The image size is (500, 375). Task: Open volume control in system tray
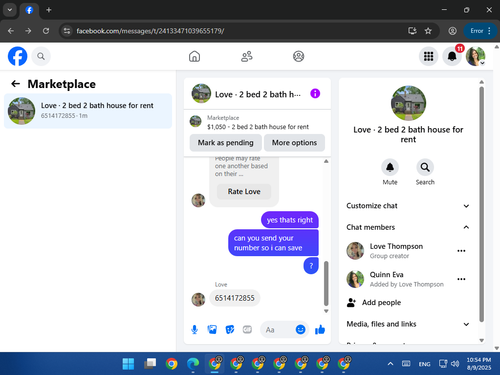[x=455, y=364]
